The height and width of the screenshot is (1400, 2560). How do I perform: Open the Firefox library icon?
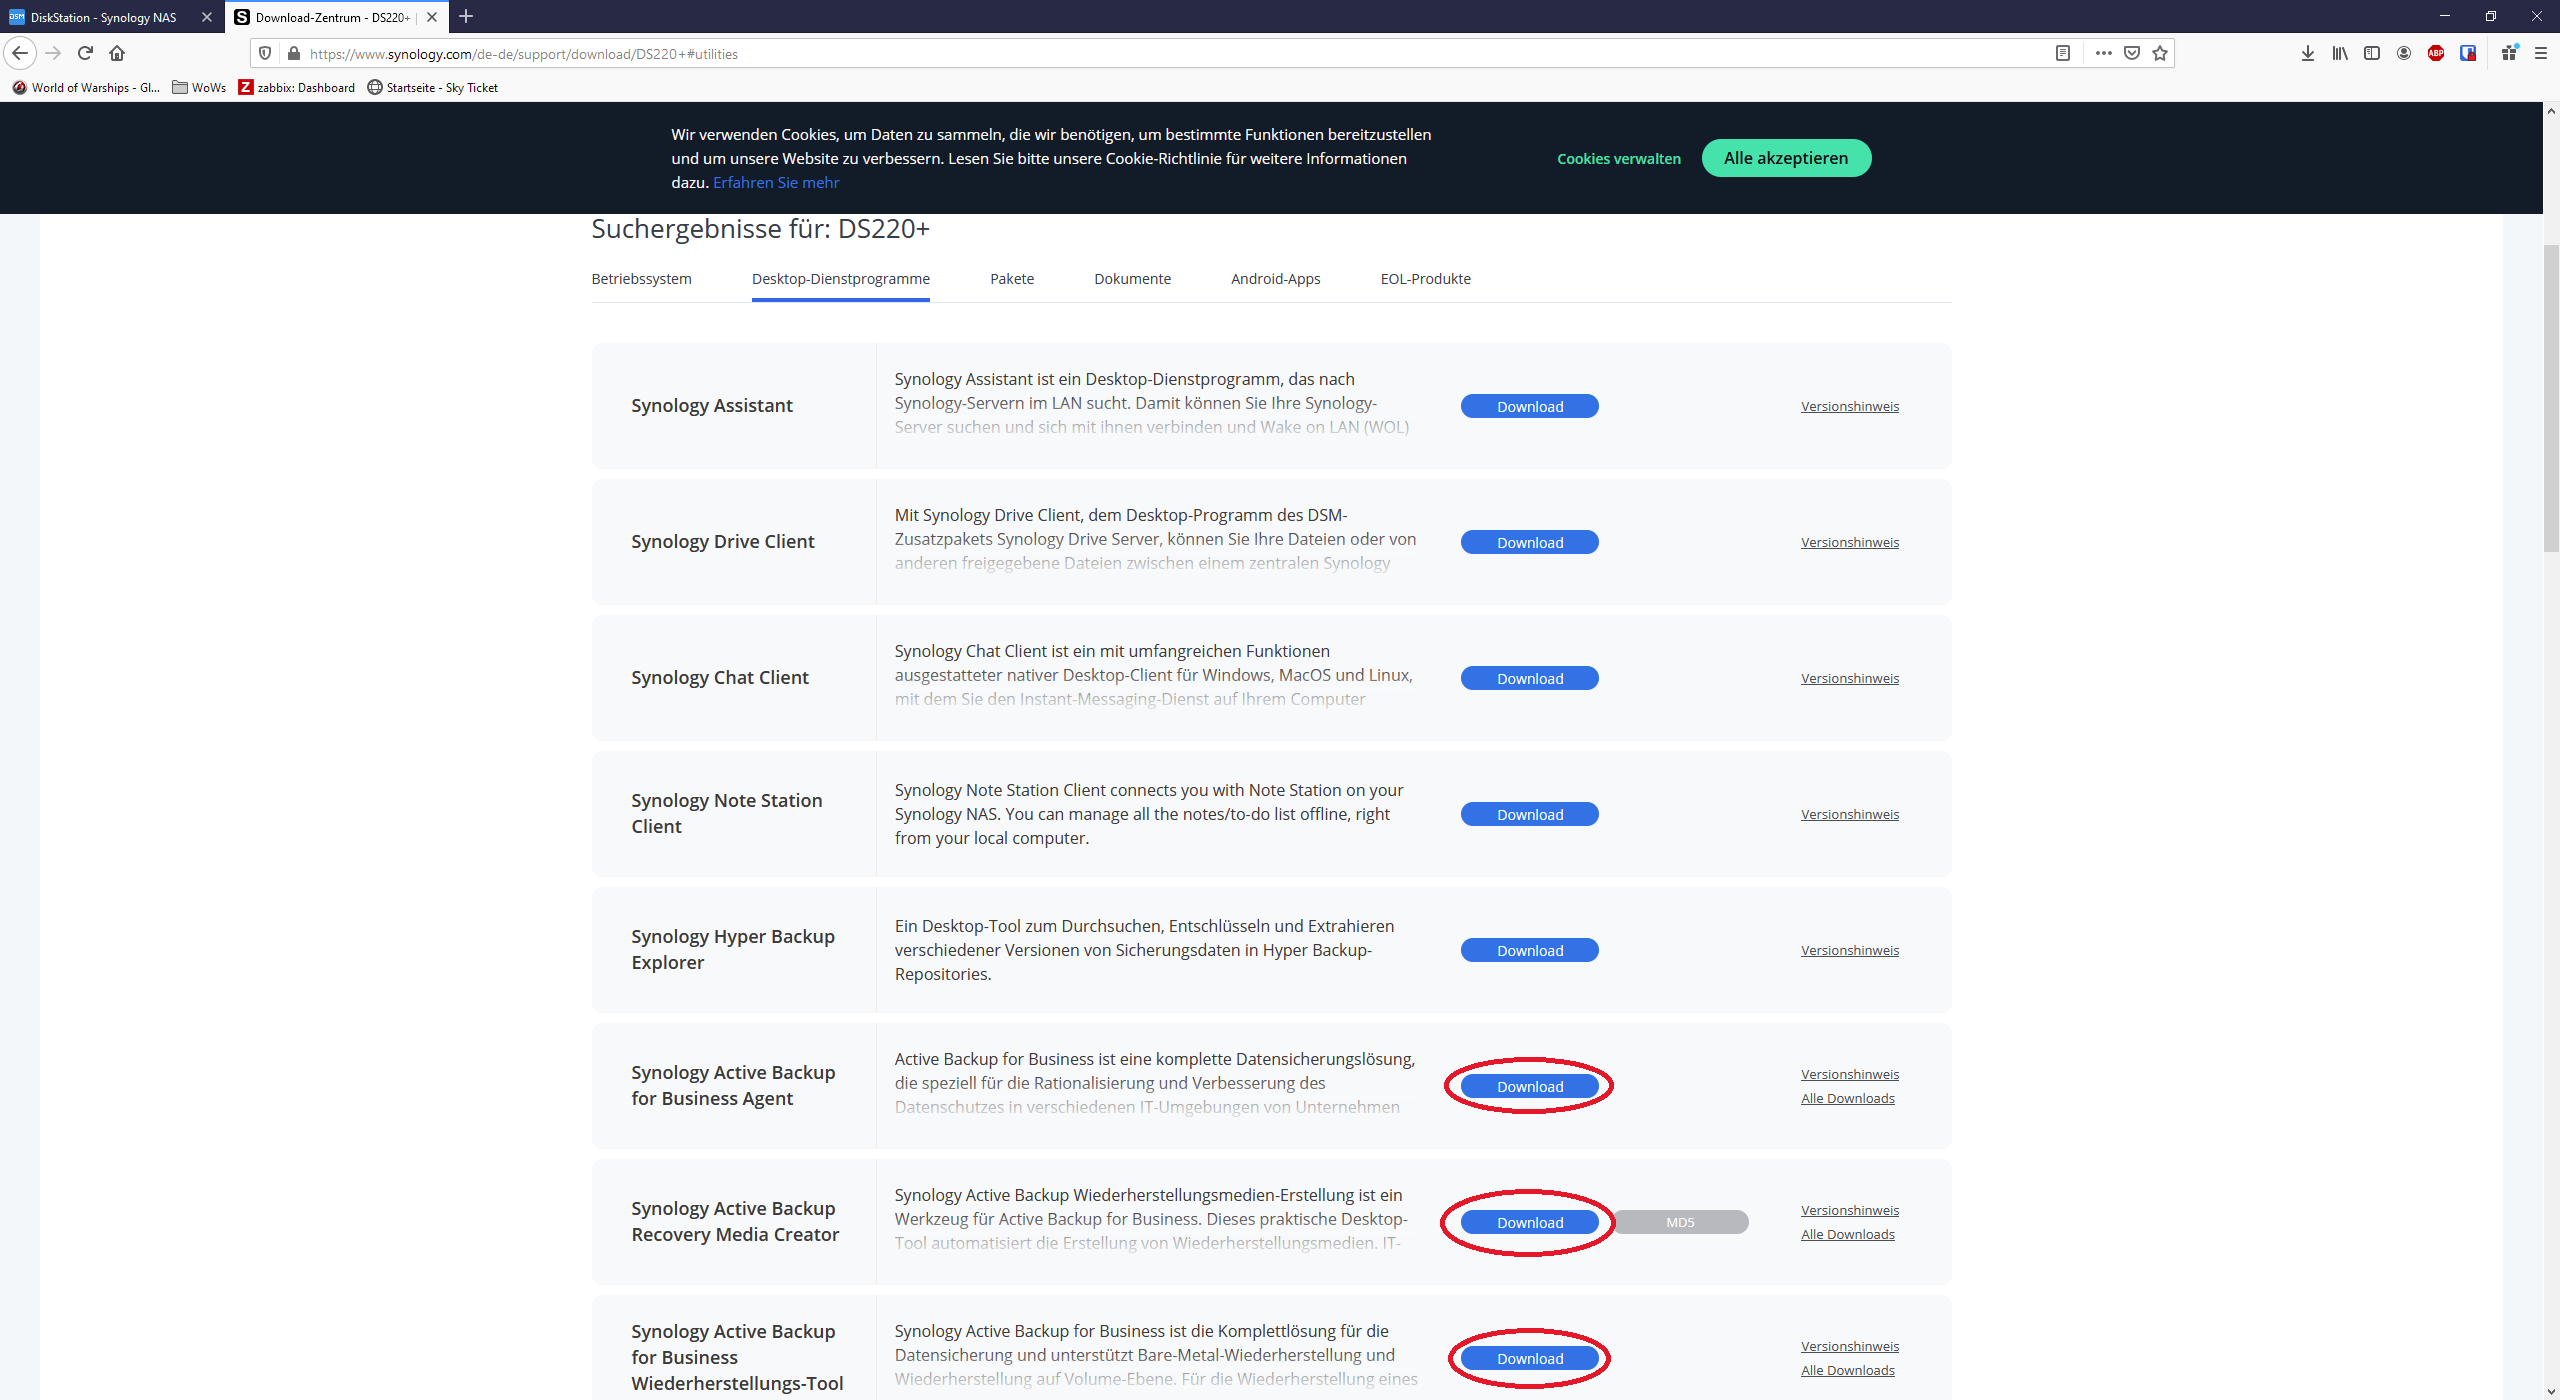[x=2340, y=54]
